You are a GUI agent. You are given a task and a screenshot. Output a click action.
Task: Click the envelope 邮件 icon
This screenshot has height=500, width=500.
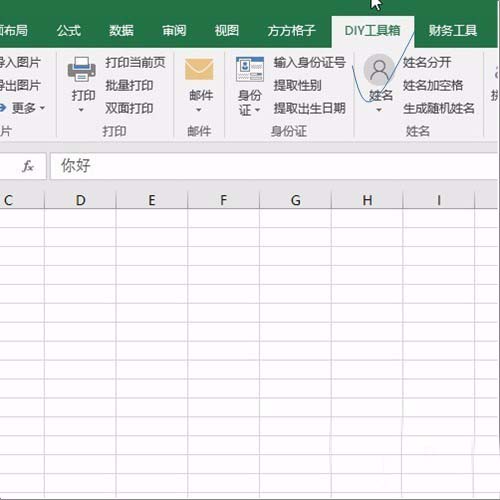[199, 69]
